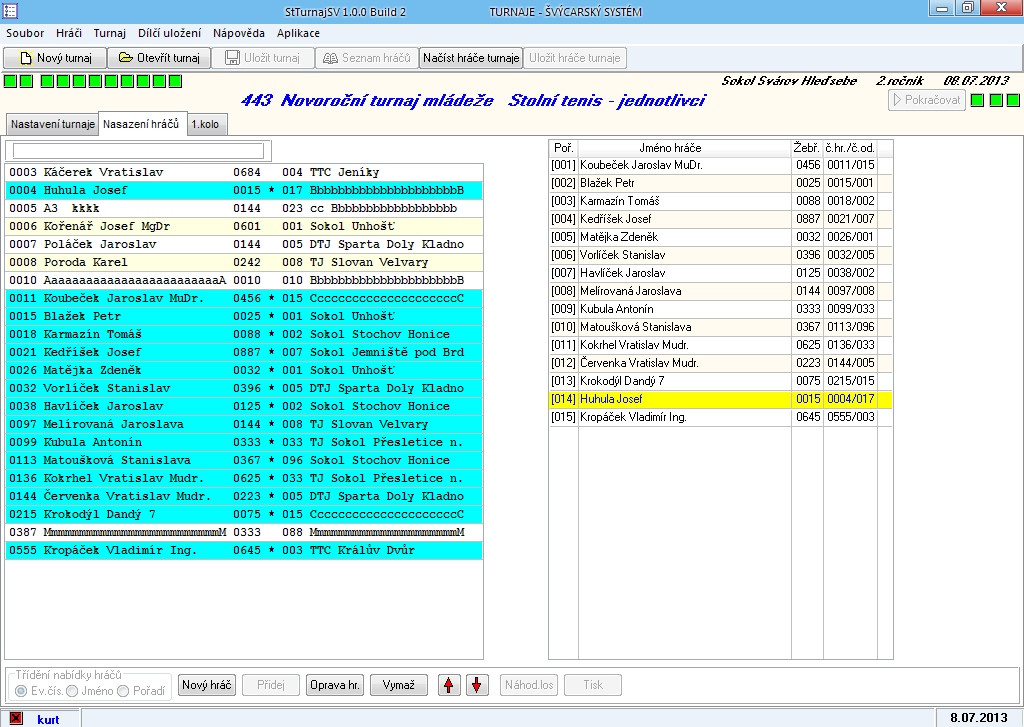Screen dimensions: 1024x727
Task: Click the Poř. column header
Action: tap(564, 148)
